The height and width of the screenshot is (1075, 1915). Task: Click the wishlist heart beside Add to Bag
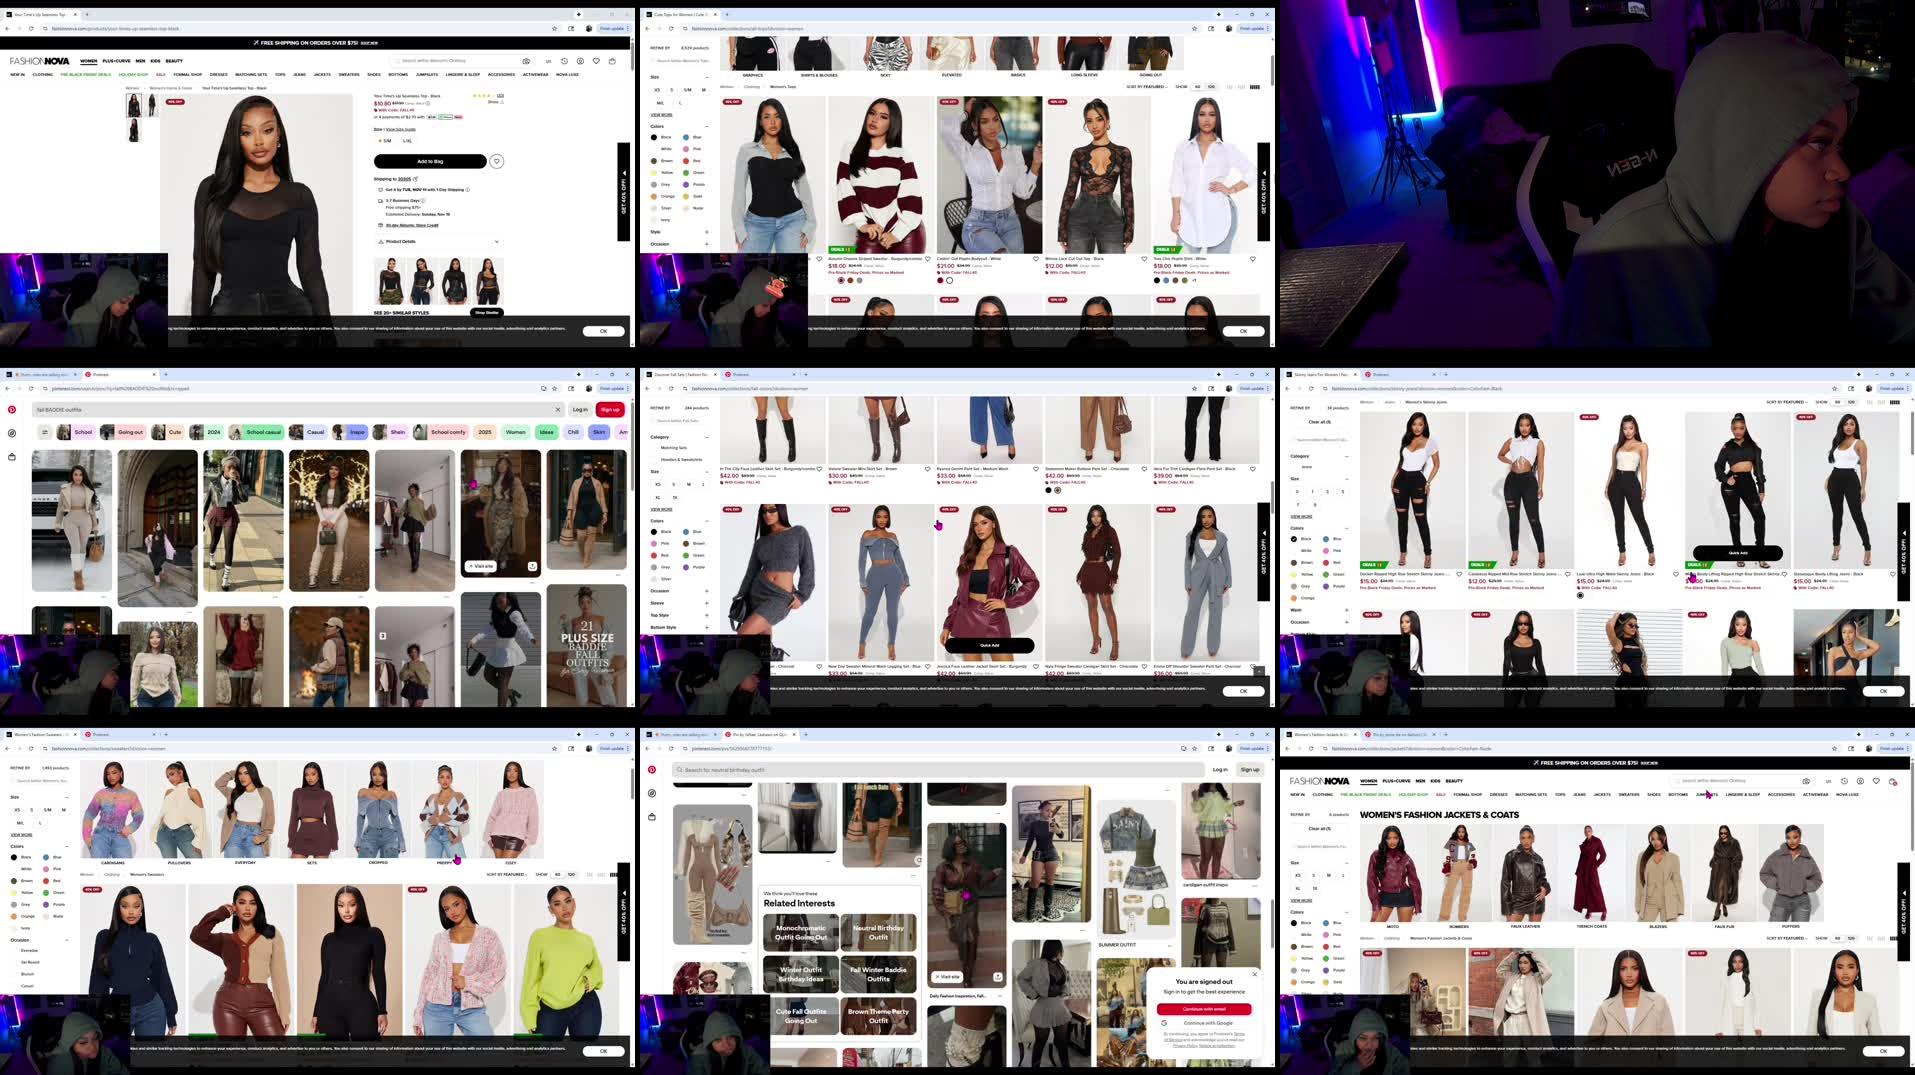[x=496, y=161]
